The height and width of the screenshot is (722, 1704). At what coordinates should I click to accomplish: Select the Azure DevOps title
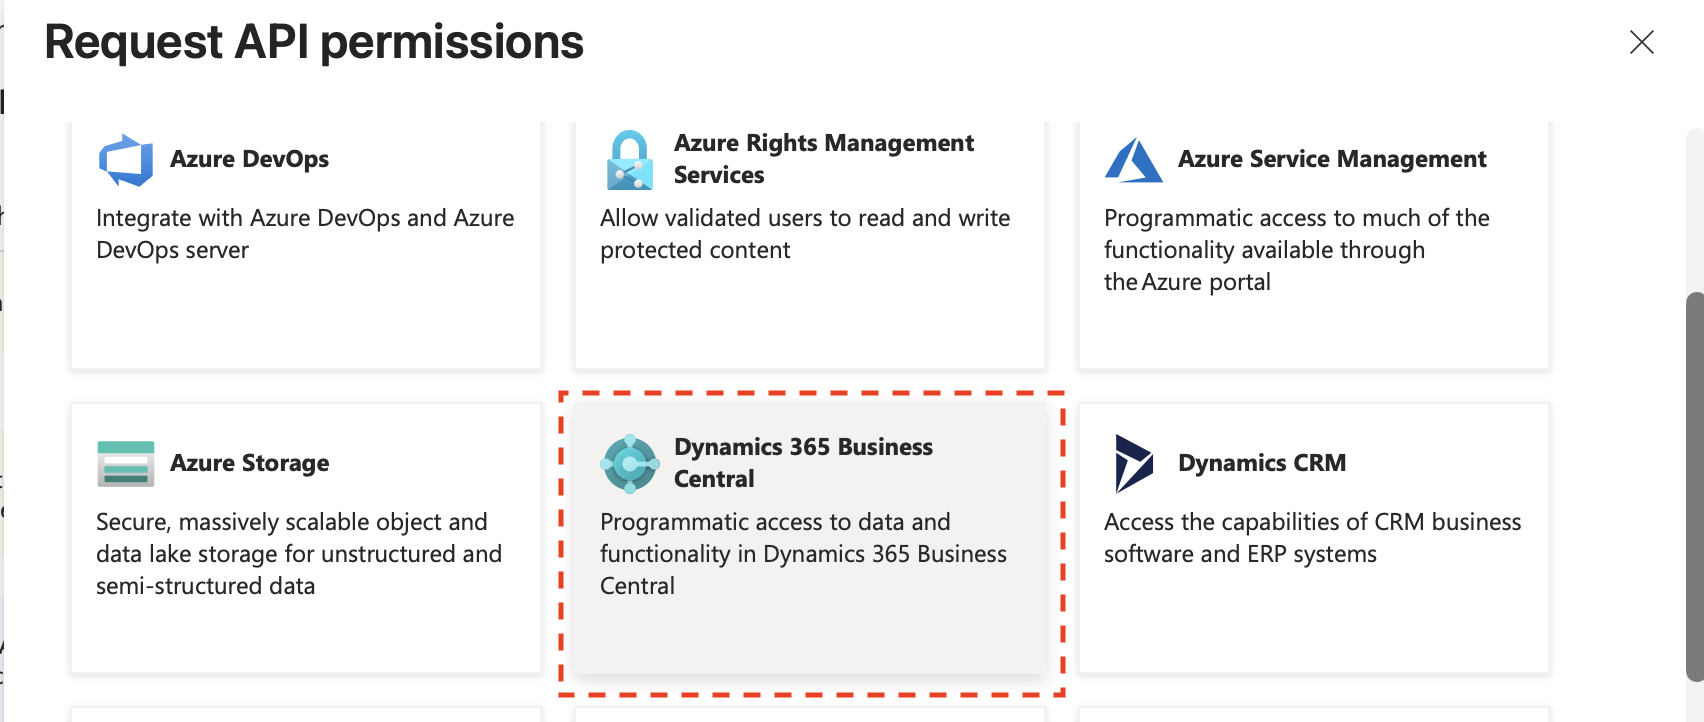tap(249, 159)
